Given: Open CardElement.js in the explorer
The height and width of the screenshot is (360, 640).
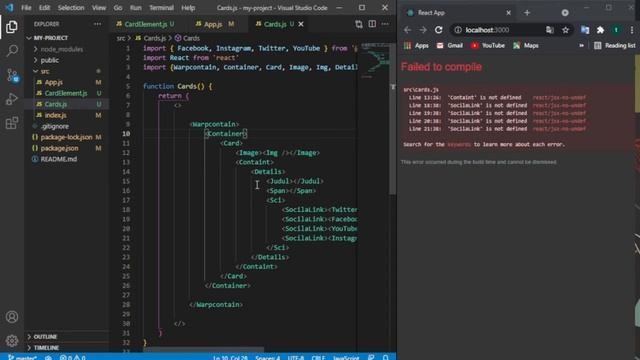Looking at the screenshot, I should (x=66, y=93).
